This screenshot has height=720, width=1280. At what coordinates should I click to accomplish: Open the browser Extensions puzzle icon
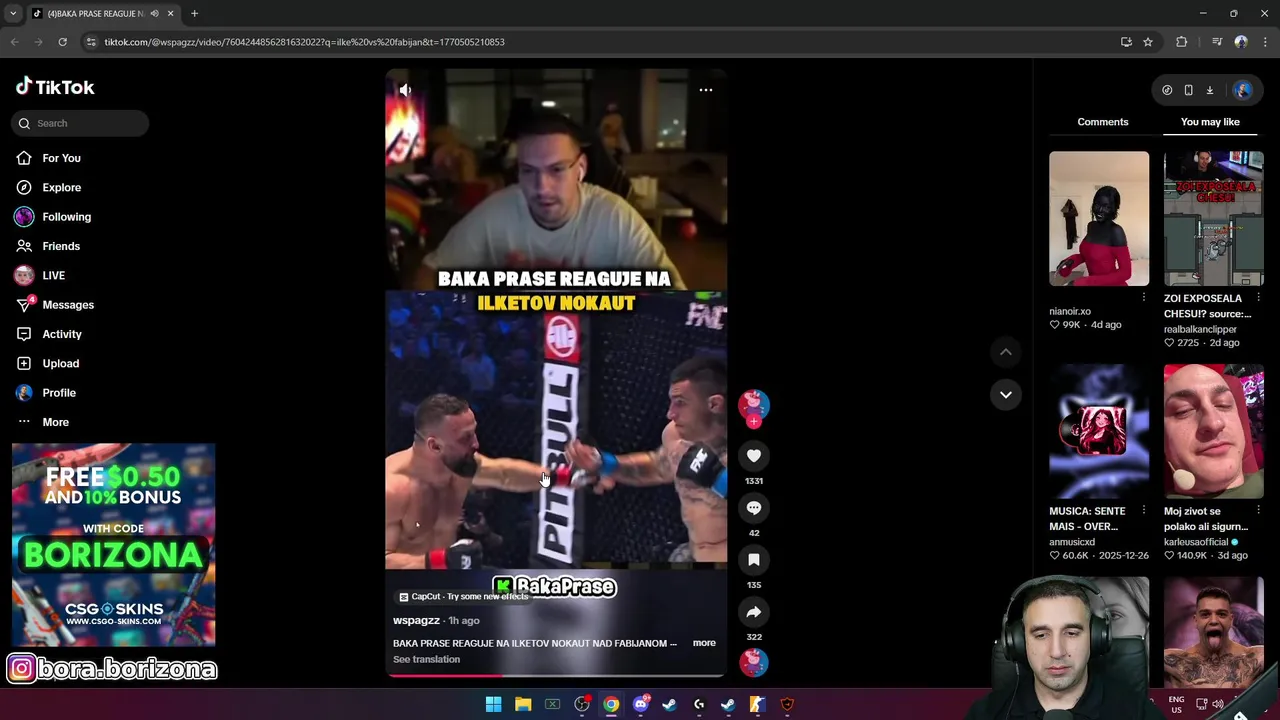1182,42
